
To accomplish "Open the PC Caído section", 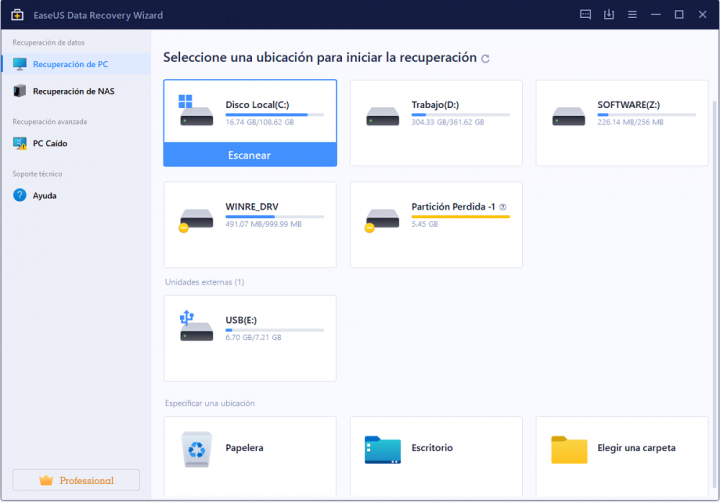I will (50, 143).
